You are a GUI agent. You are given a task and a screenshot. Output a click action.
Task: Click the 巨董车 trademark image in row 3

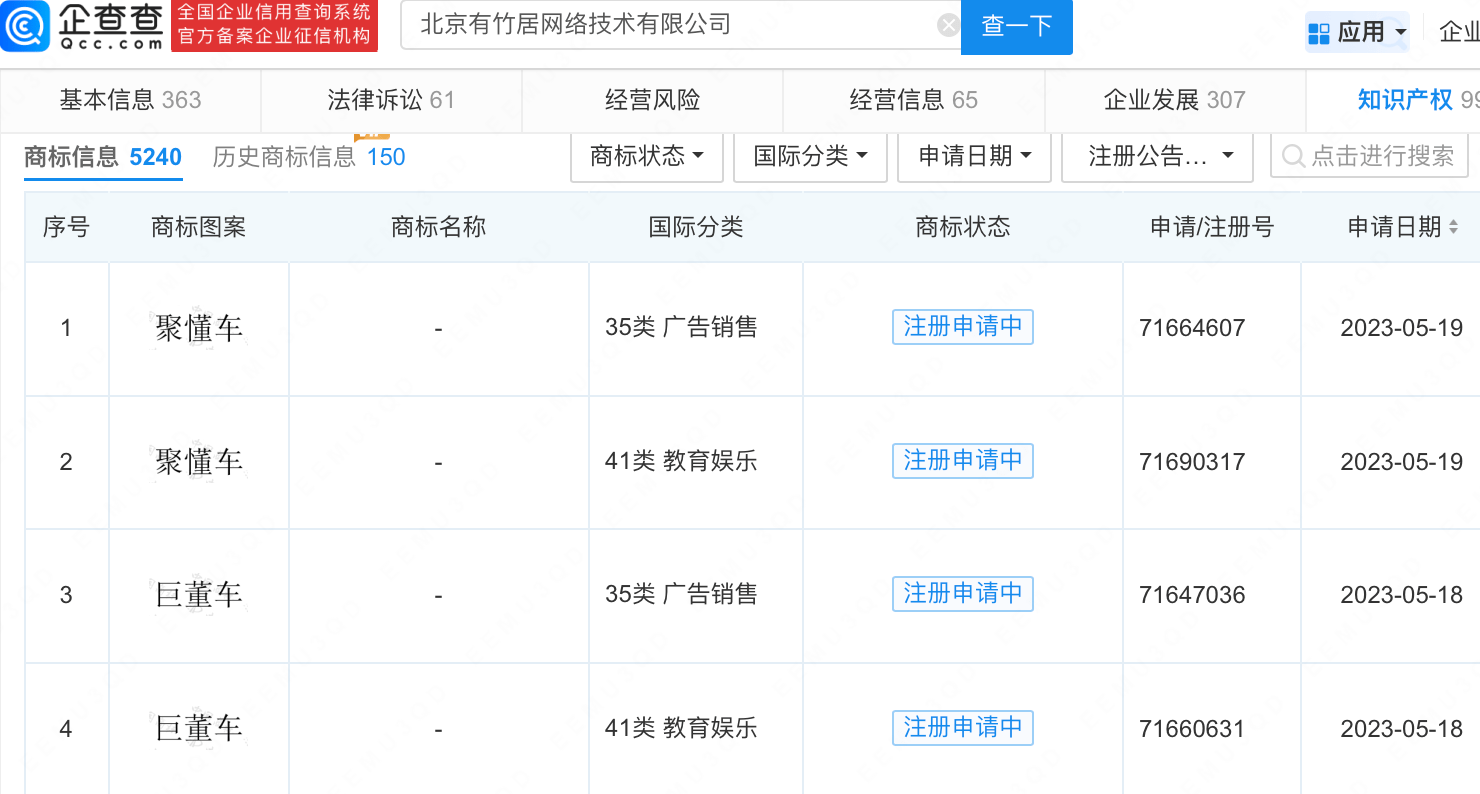pyautogui.click(x=199, y=595)
